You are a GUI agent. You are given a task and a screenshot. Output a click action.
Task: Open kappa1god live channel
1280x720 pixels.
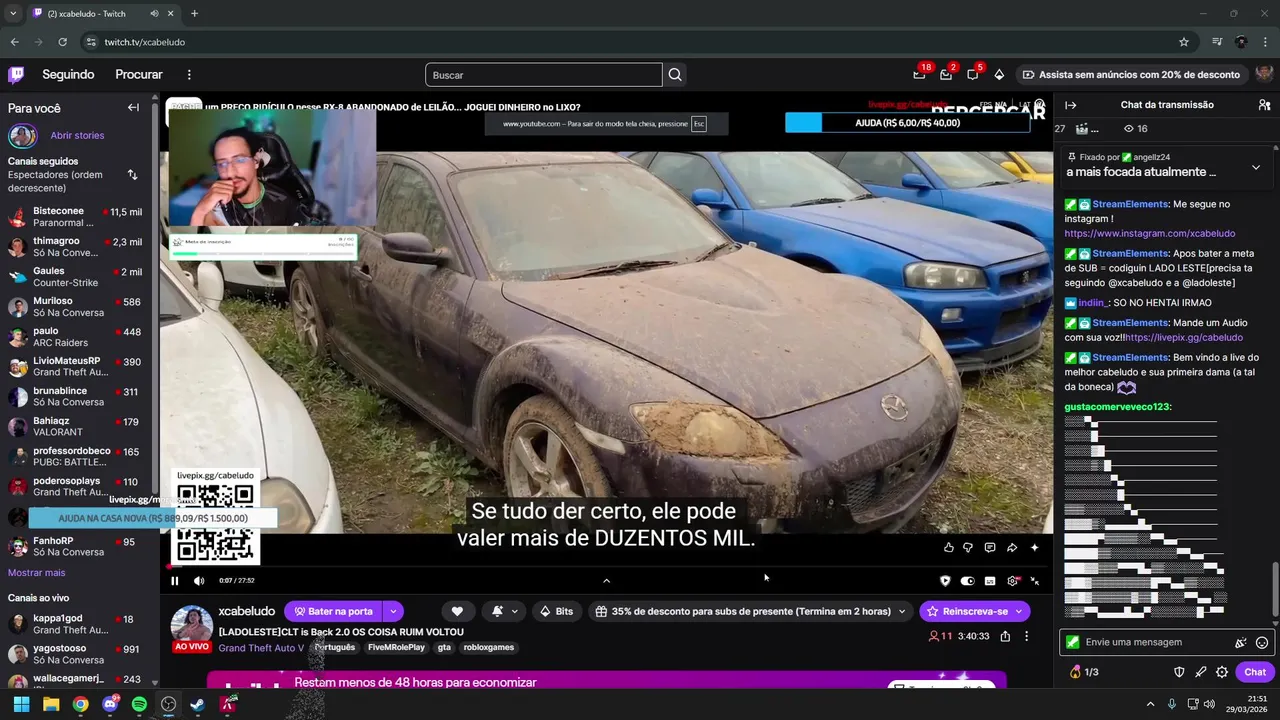point(77,624)
